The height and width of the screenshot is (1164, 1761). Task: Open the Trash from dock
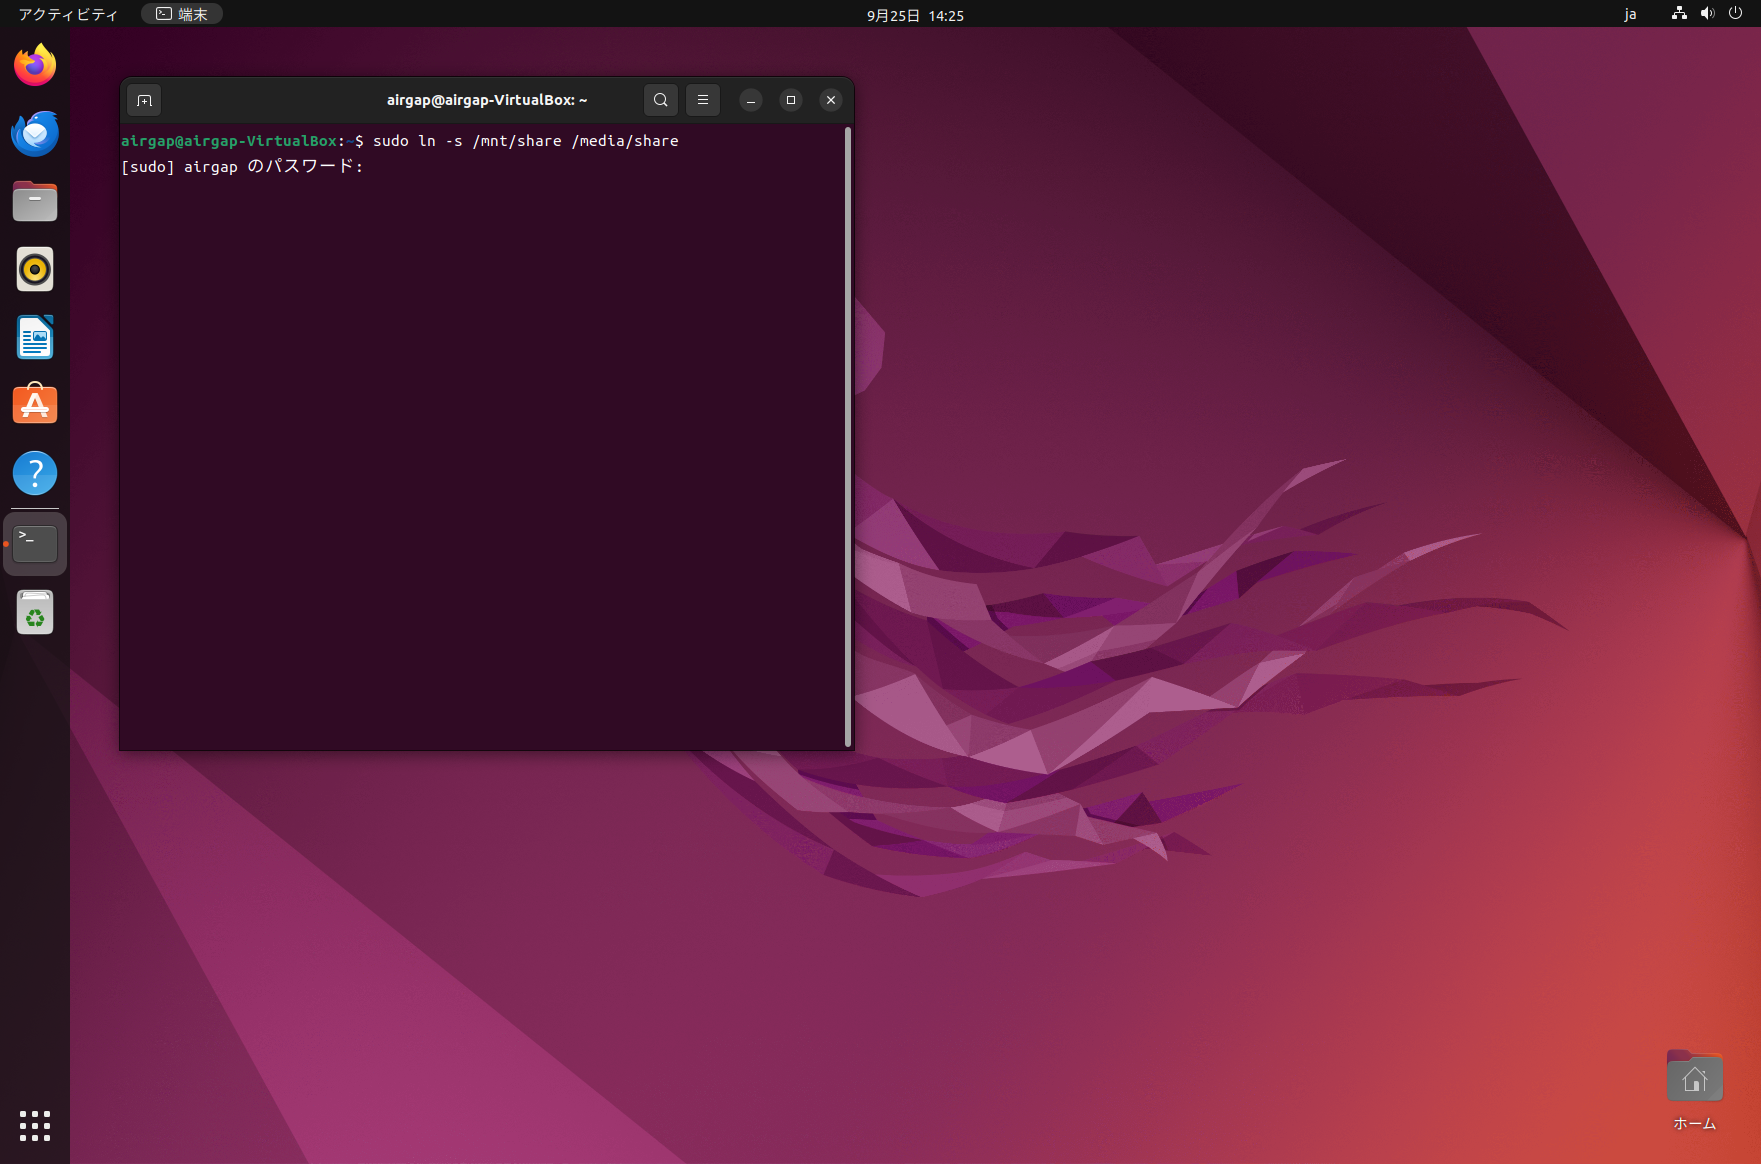(35, 612)
